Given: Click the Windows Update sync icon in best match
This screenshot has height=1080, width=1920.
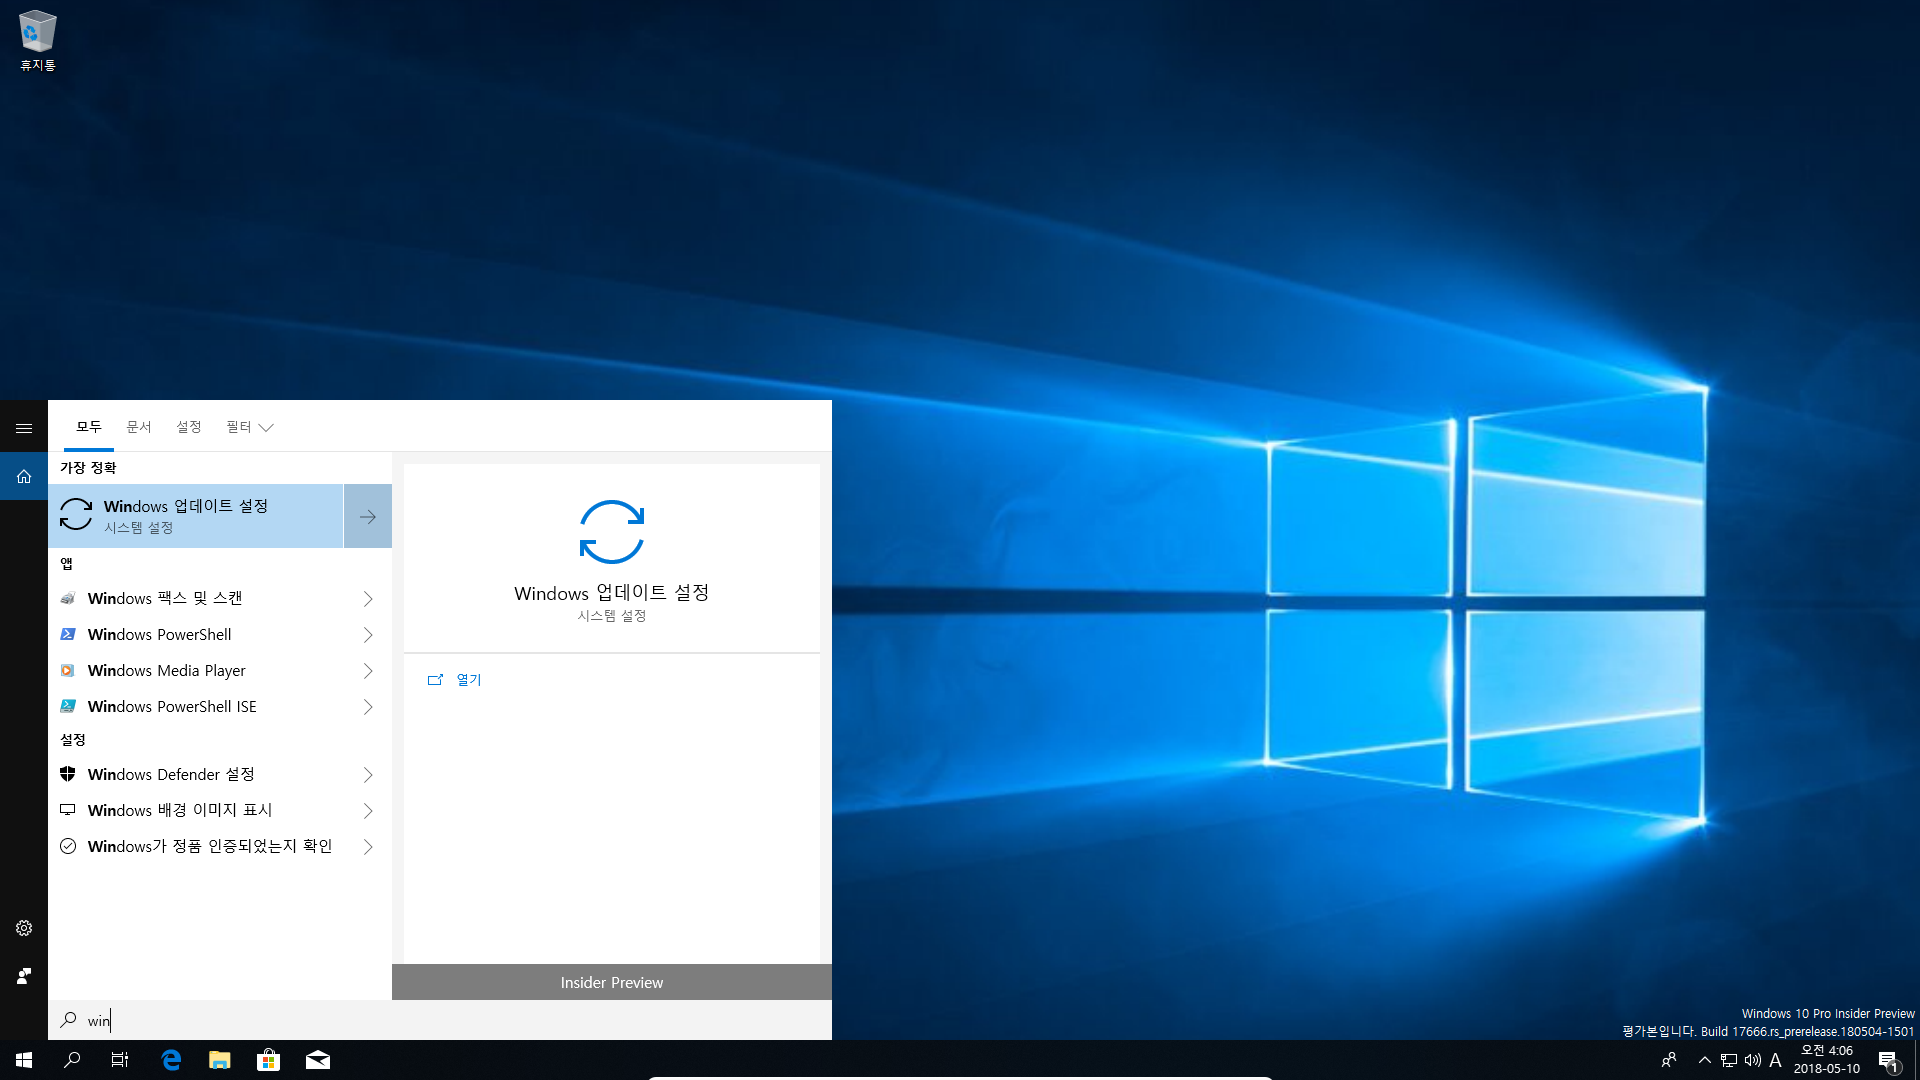Looking at the screenshot, I should [76, 515].
